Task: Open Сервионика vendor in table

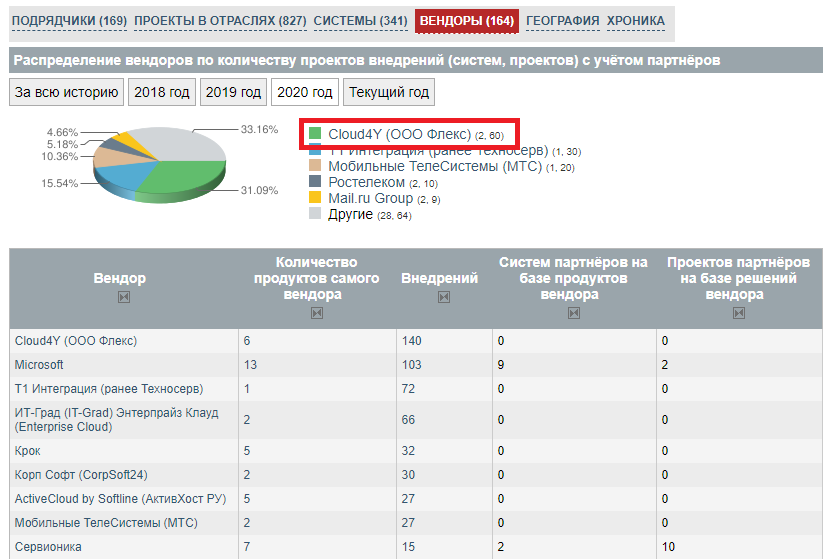Action: pos(48,546)
